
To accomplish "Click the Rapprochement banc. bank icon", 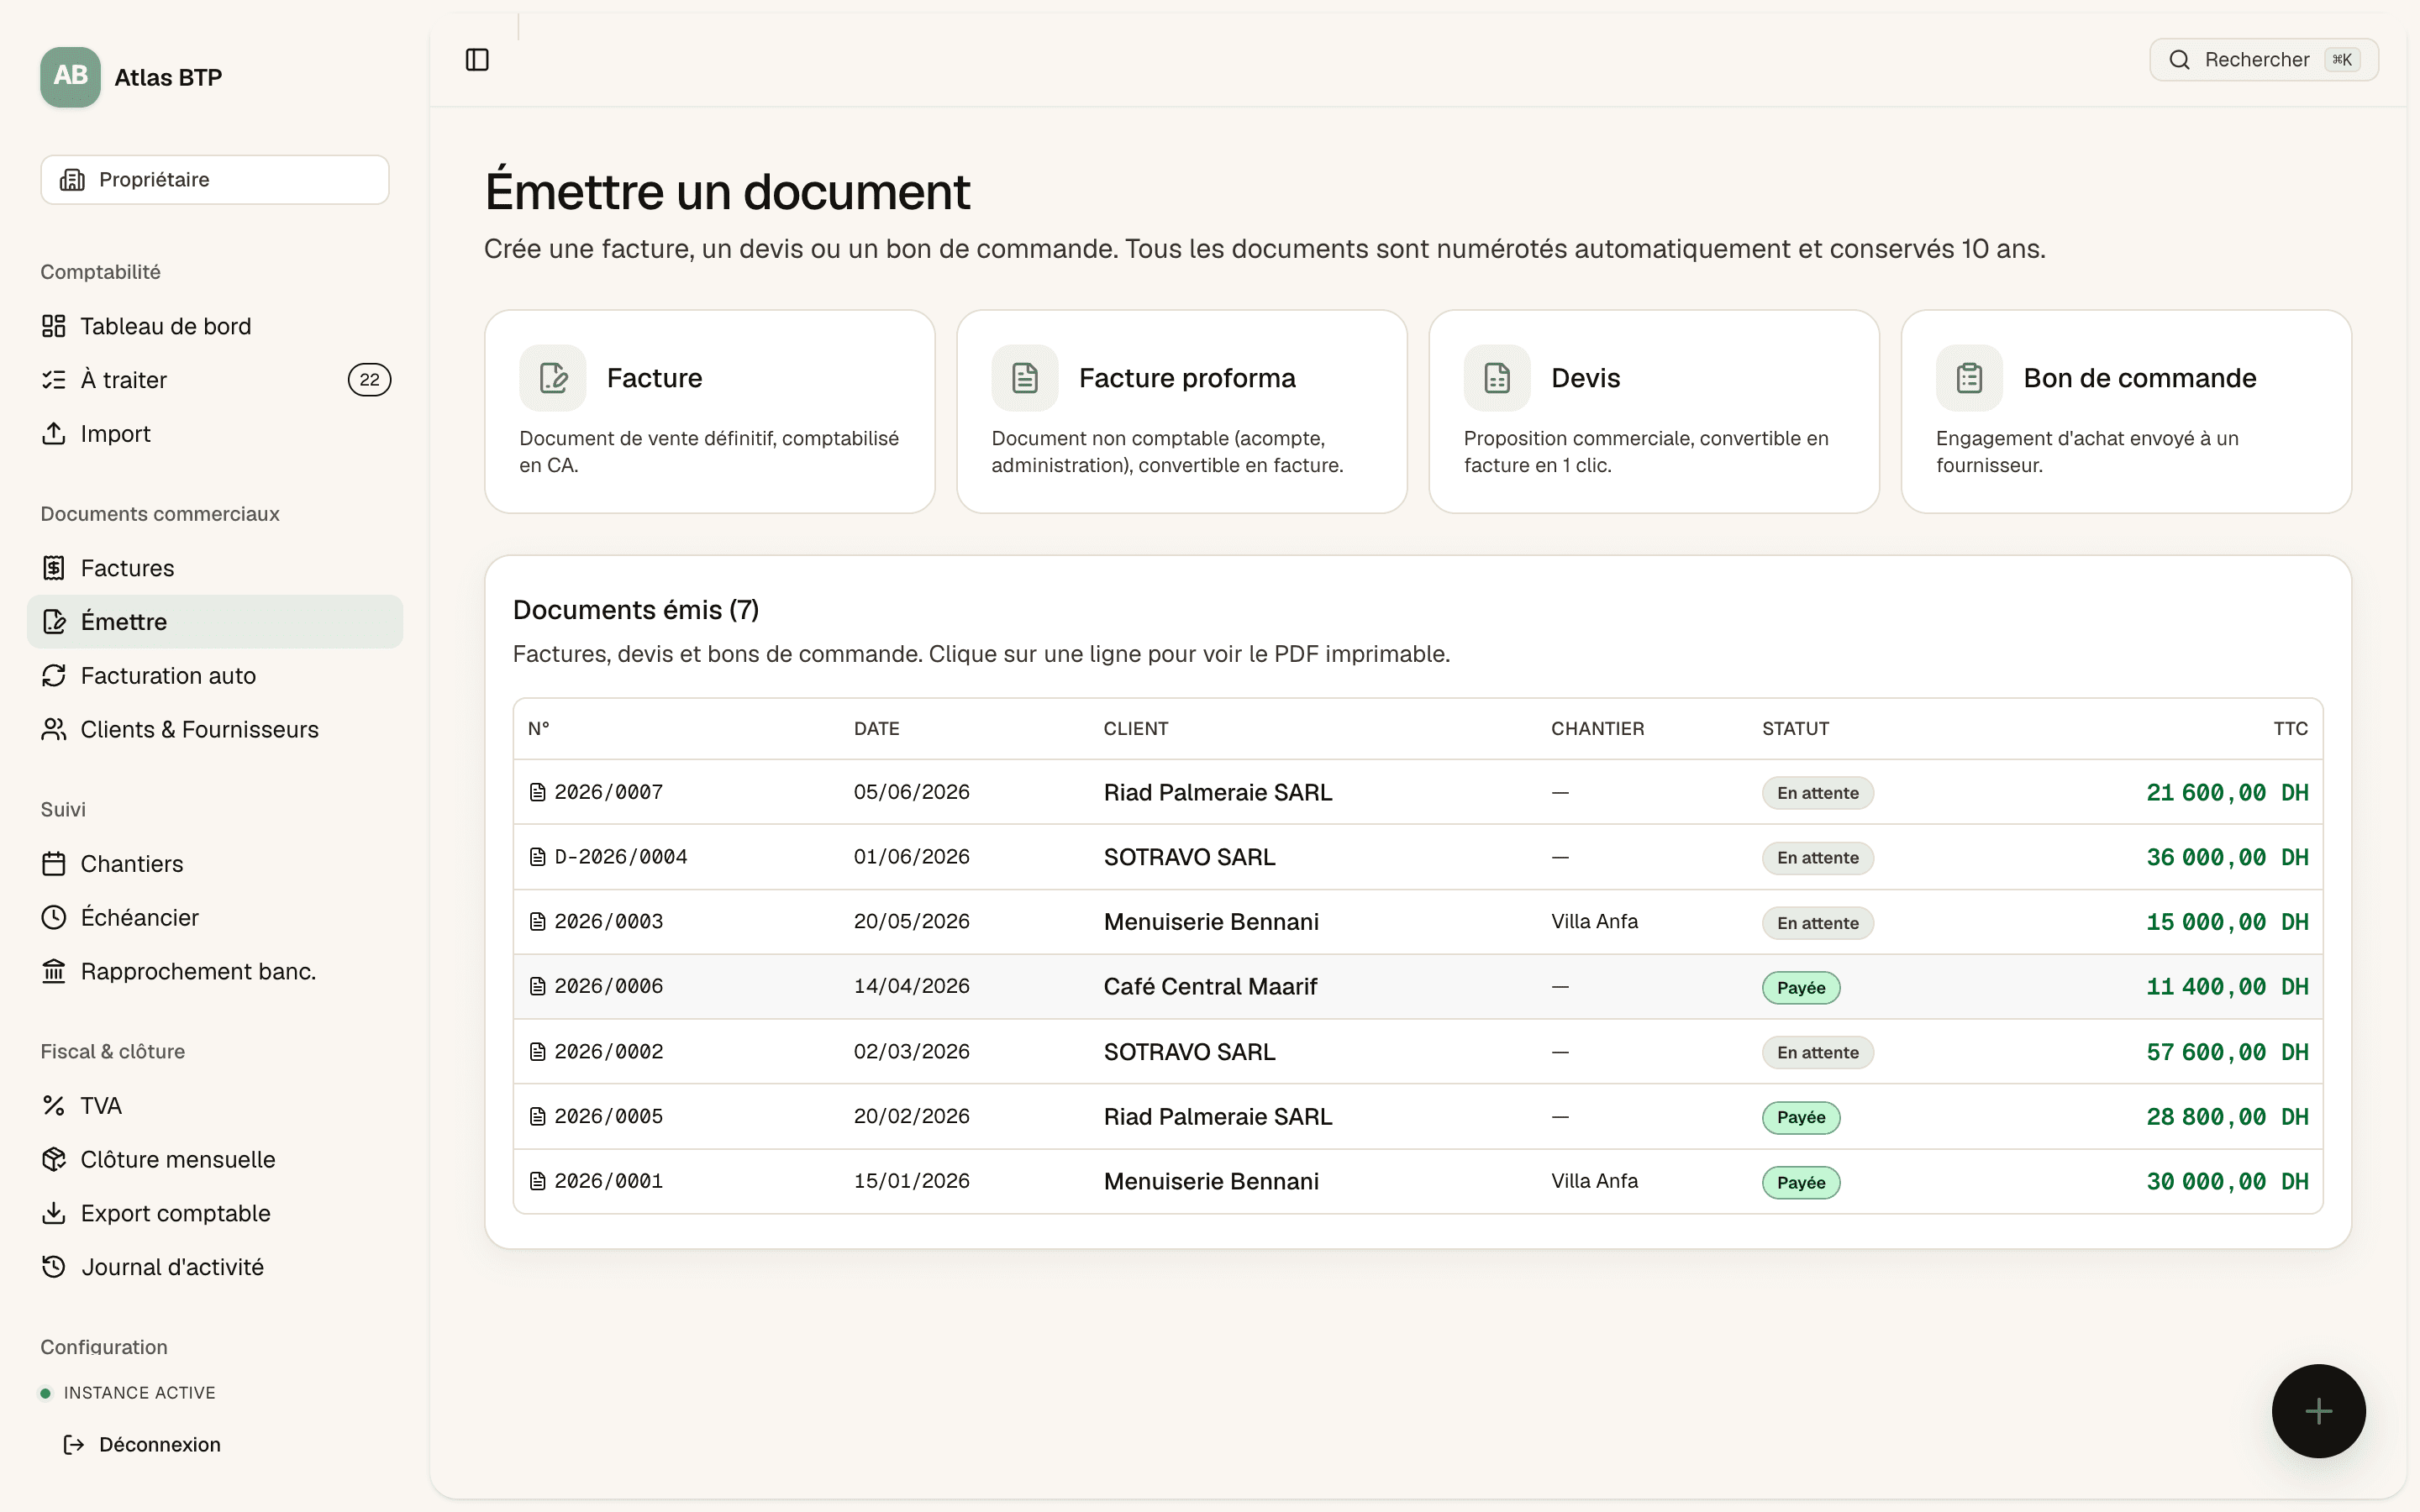I will click(x=54, y=972).
